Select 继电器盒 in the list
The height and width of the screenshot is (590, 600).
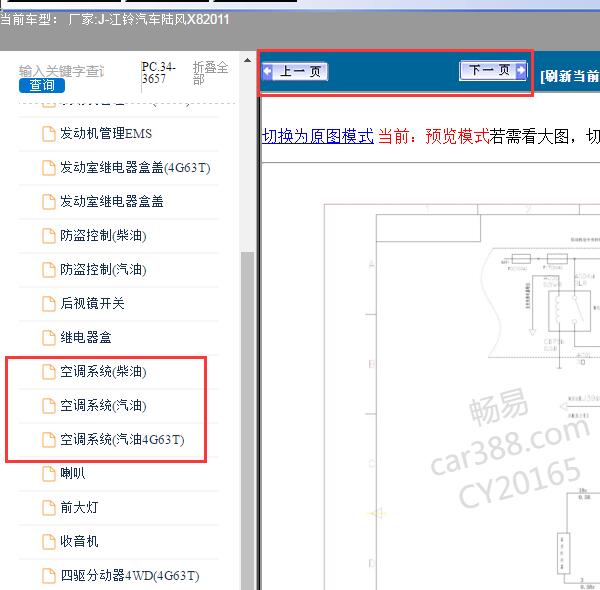click(x=86, y=337)
